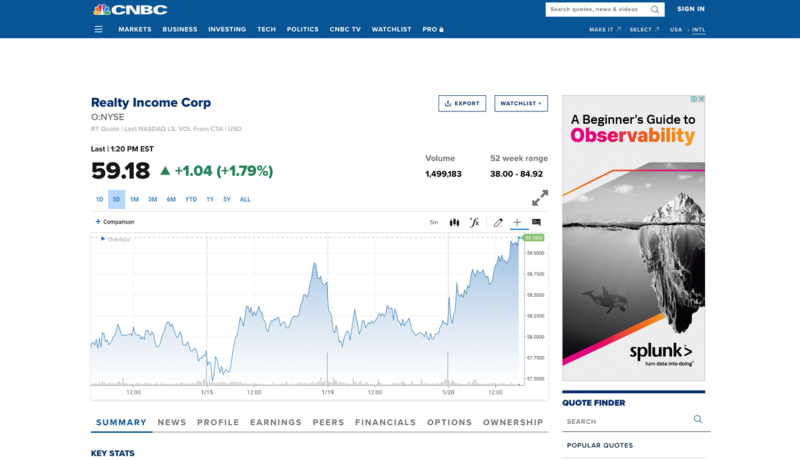The height and width of the screenshot is (460, 800).
Task: Click the Splunk Observability ad image
Action: (x=634, y=238)
